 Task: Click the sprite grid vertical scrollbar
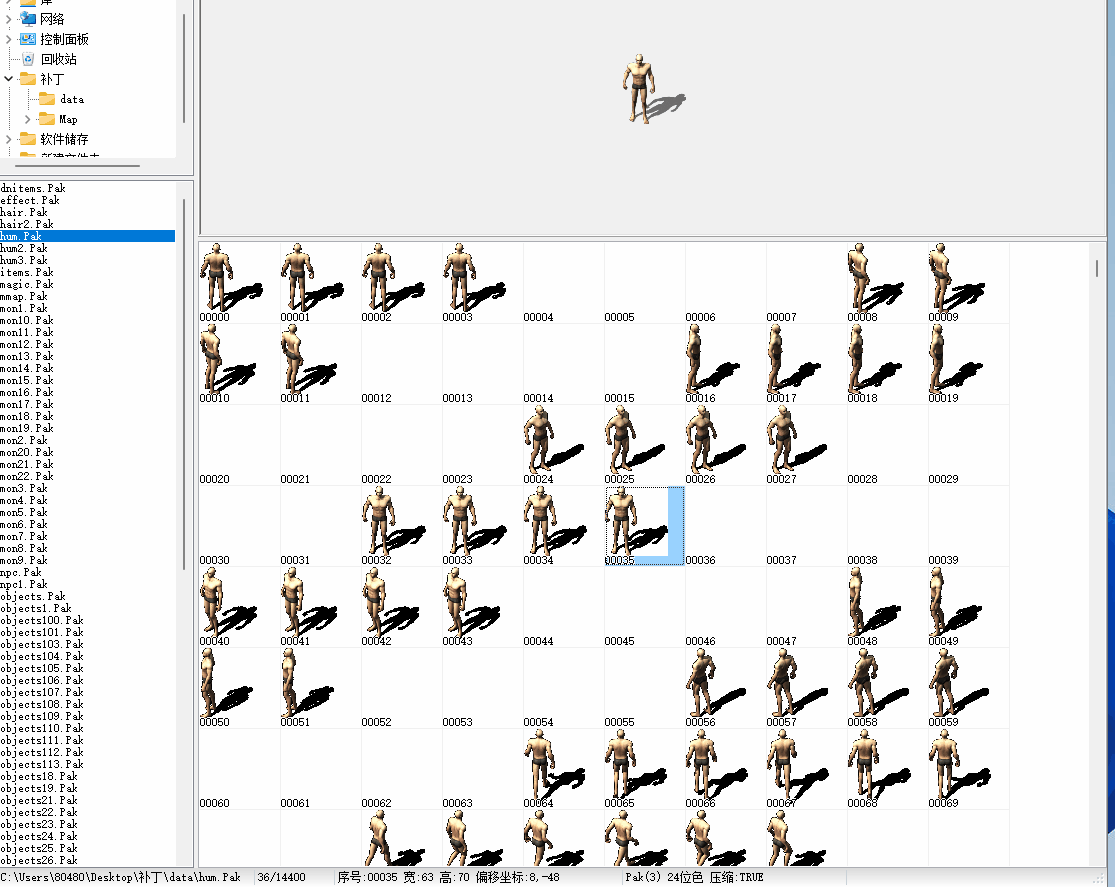[1097, 268]
